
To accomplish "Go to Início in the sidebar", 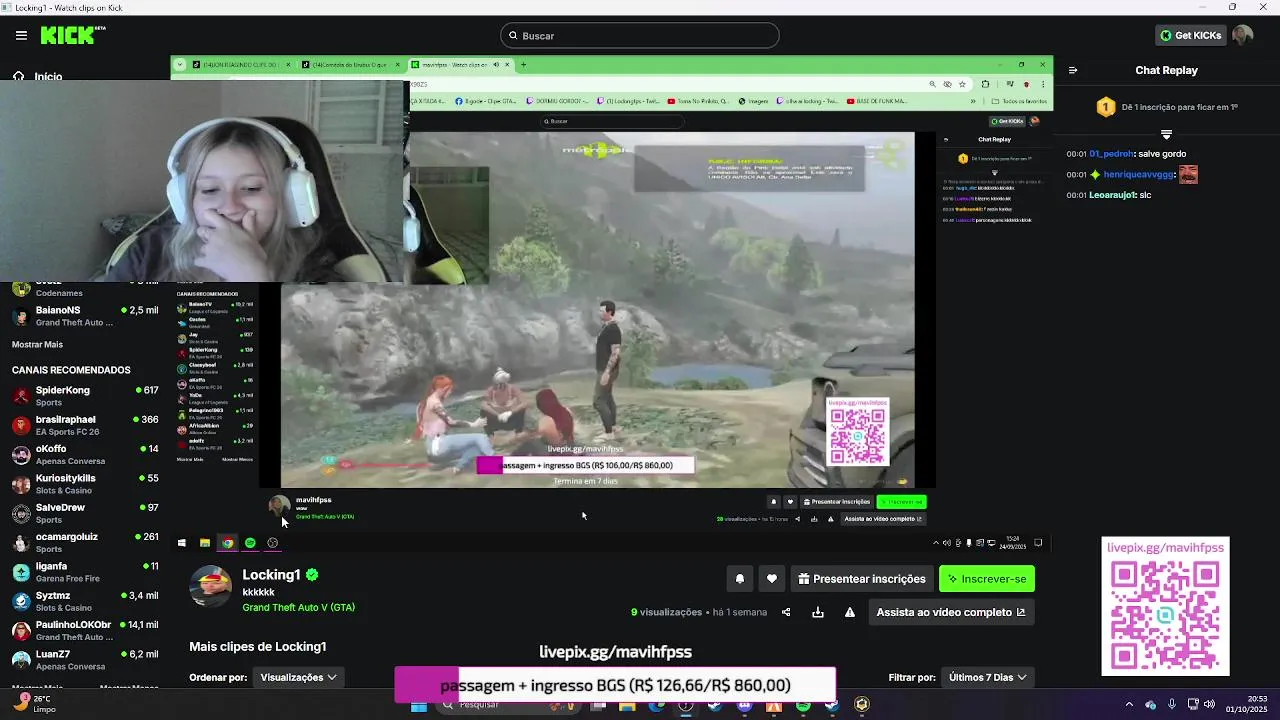I will 48,76.
